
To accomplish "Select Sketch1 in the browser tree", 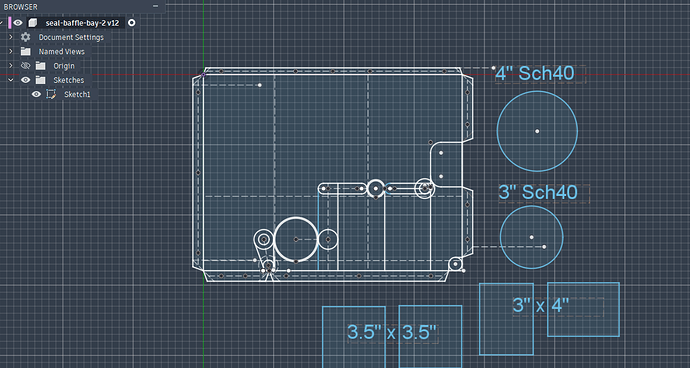I will pos(77,94).
